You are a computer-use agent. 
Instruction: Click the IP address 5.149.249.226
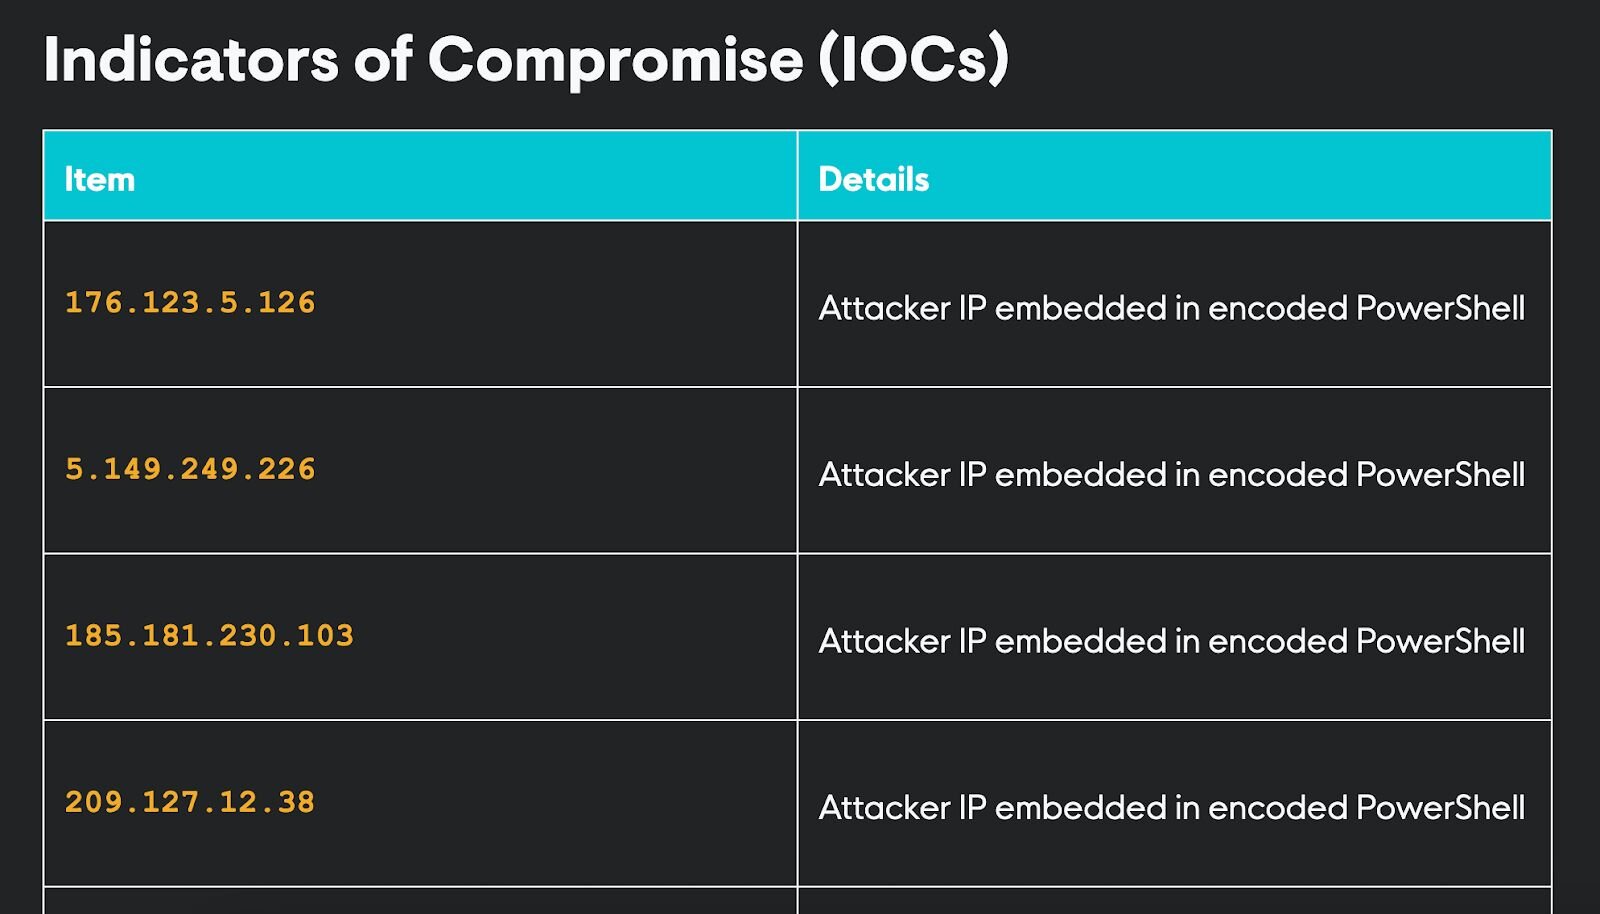point(190,469)
